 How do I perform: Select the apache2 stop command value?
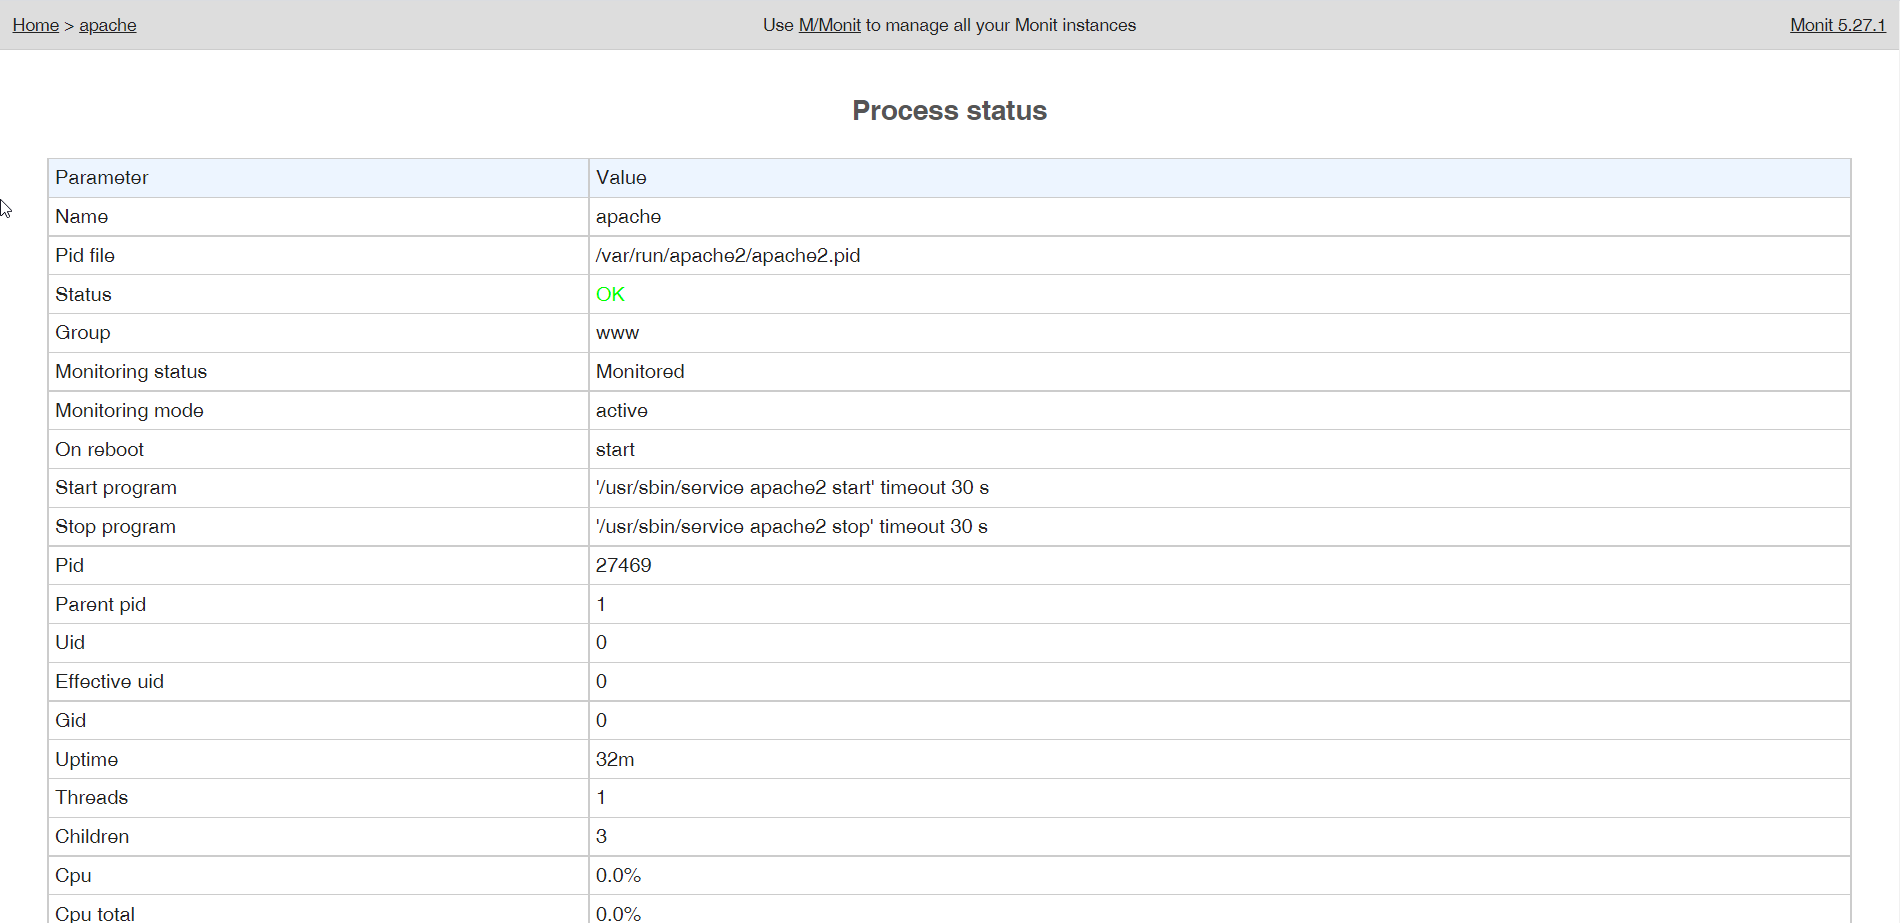(791, 526)
